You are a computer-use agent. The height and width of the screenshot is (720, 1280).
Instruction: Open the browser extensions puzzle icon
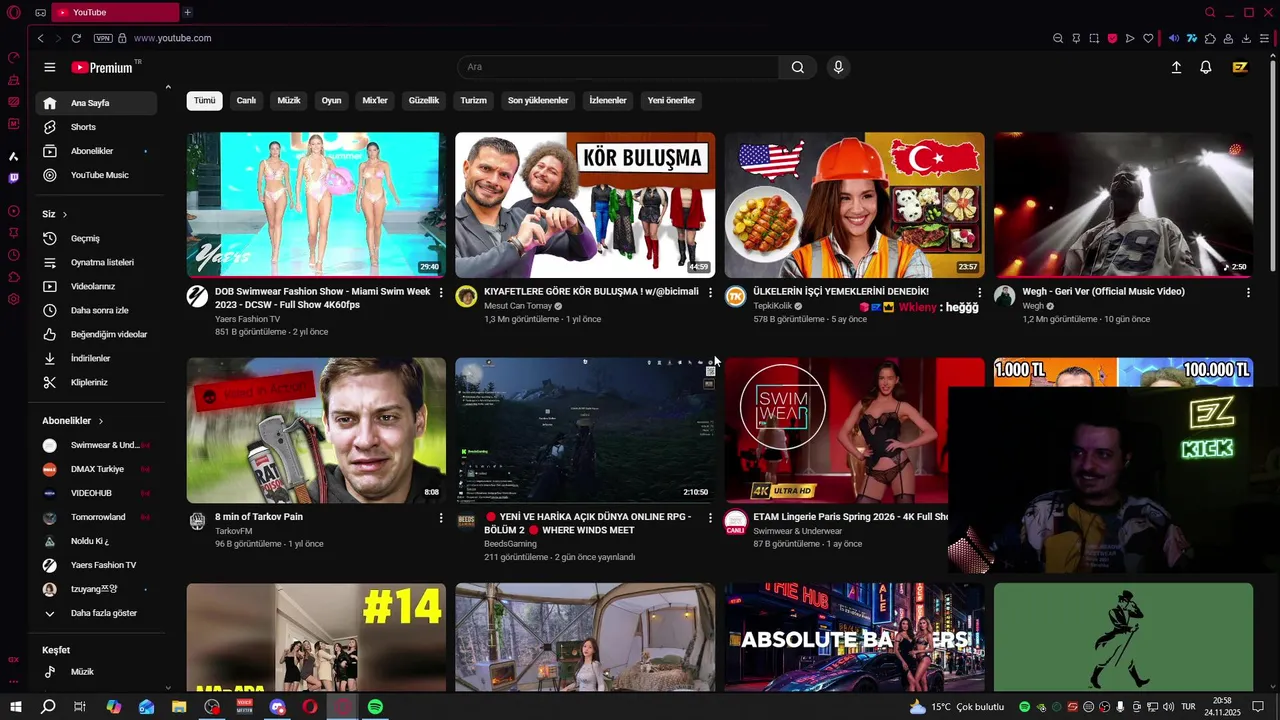click(x=1210, y=38)
